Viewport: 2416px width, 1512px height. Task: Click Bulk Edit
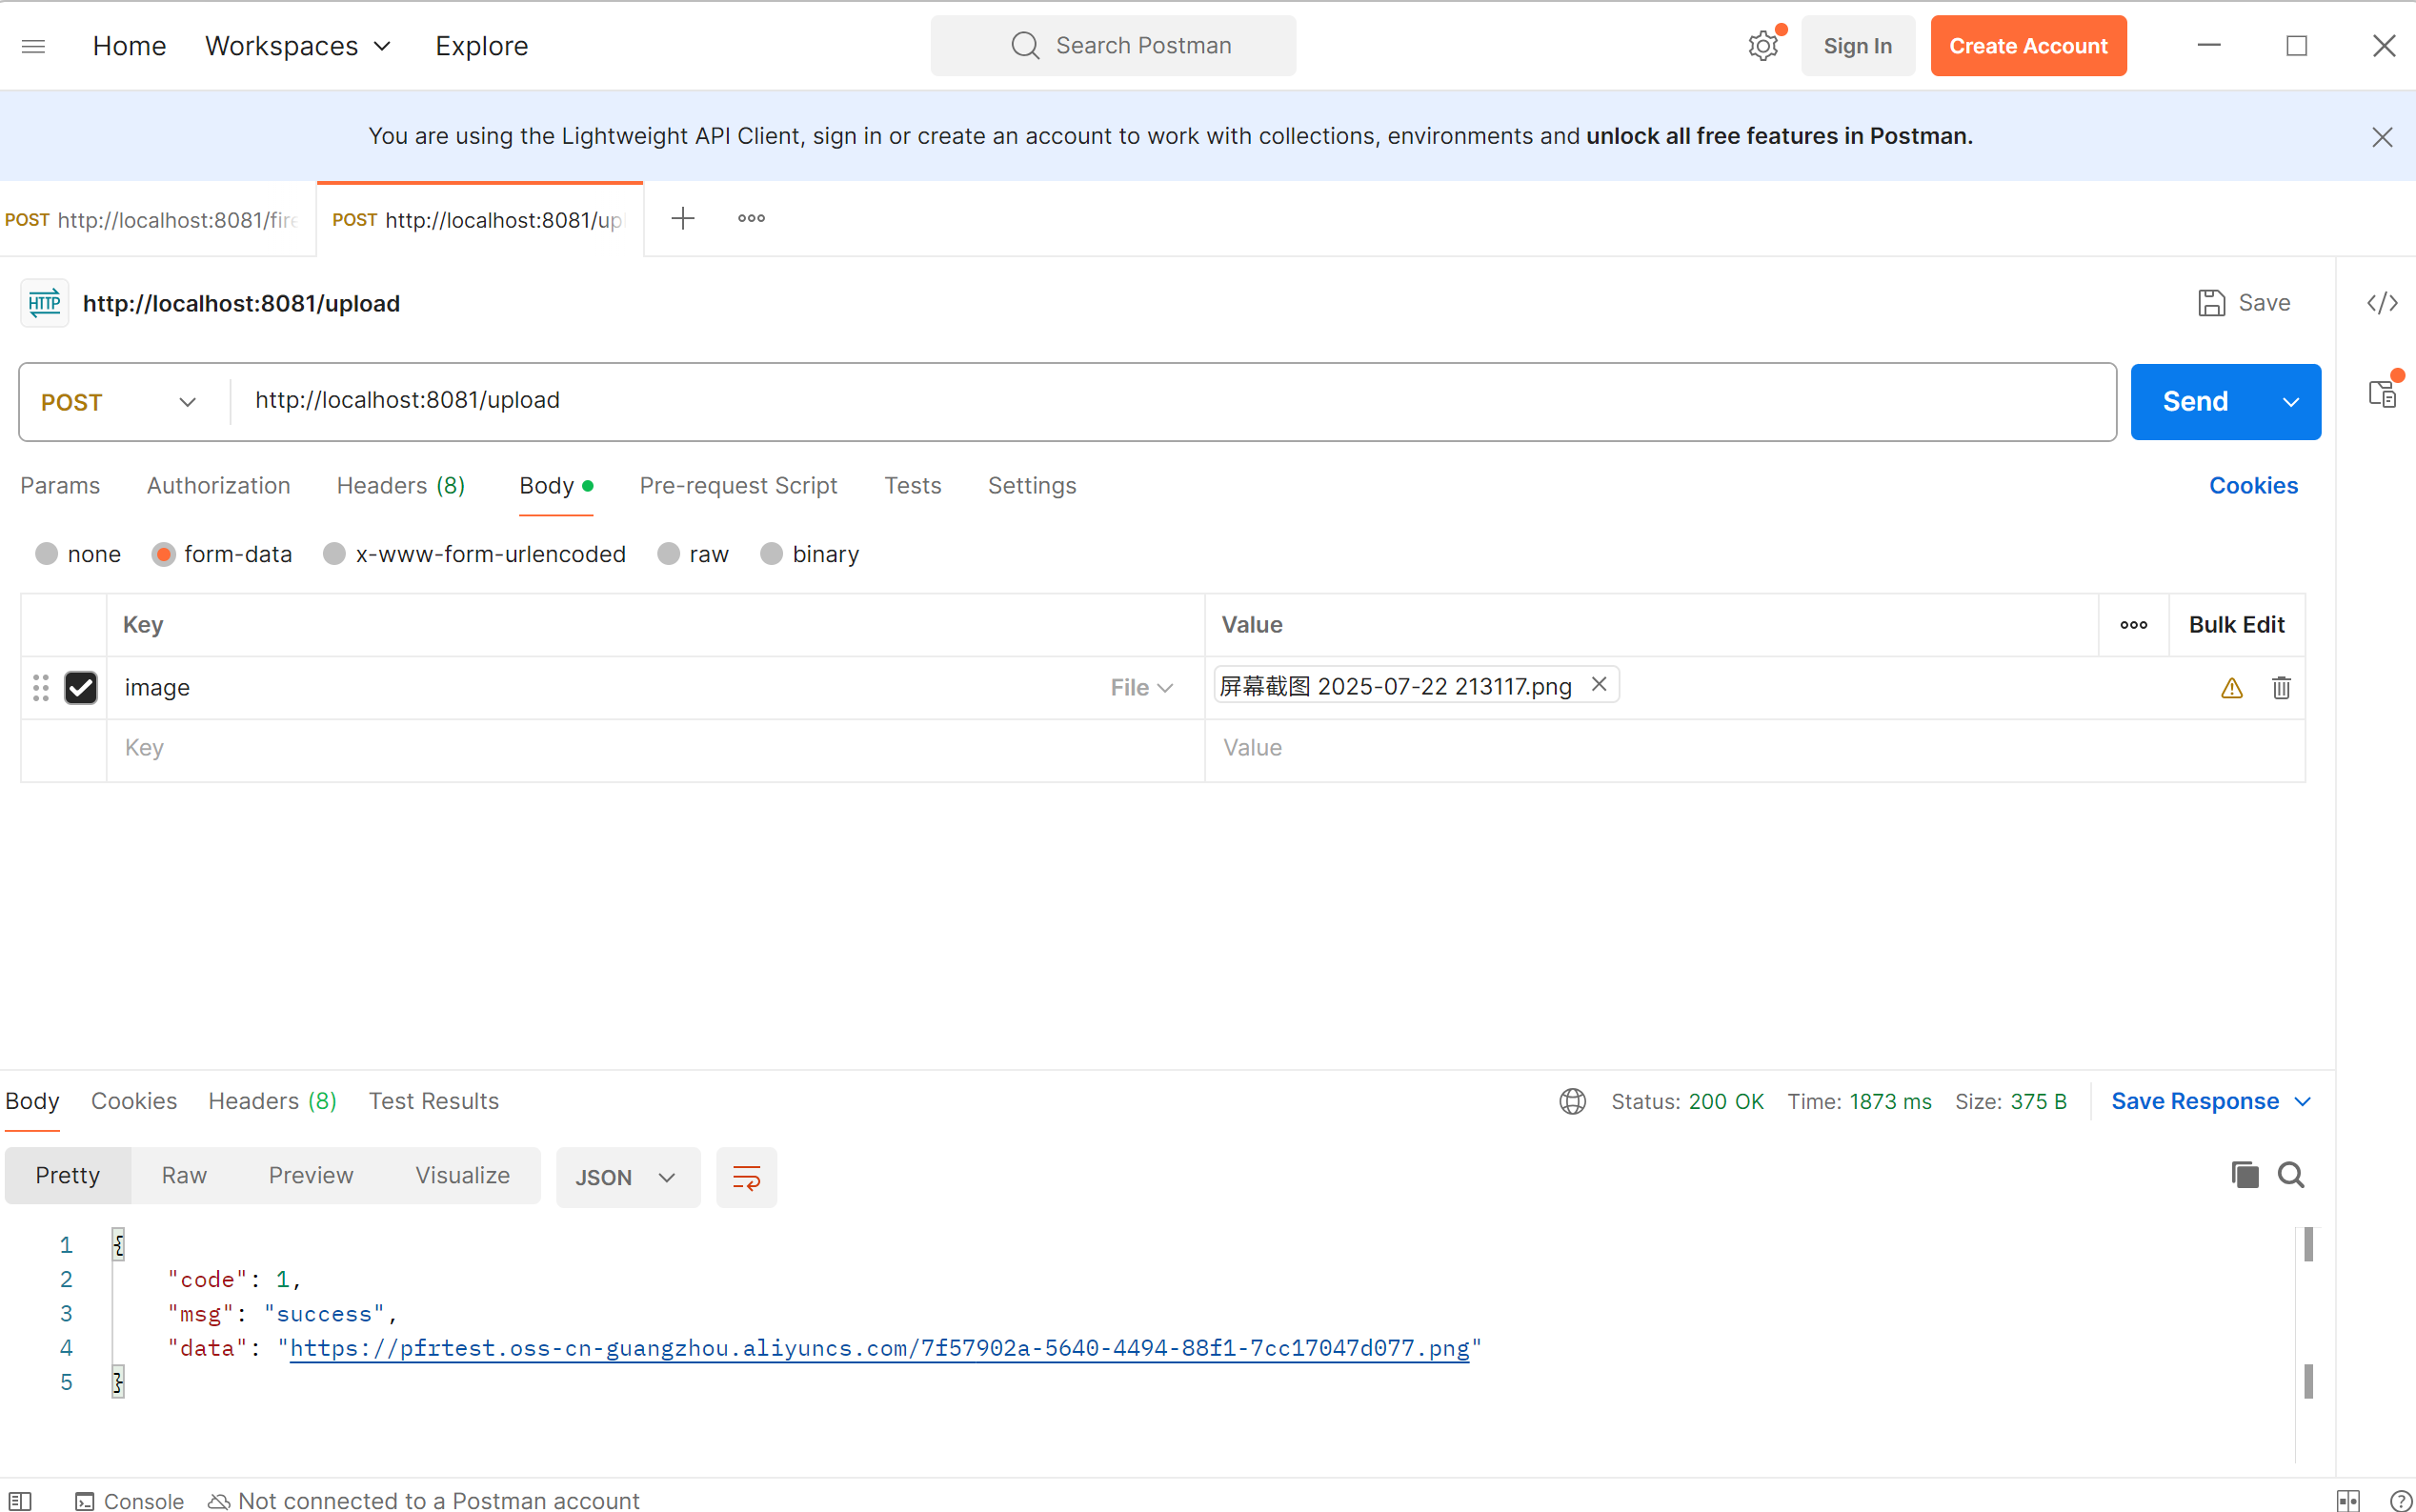click(x=2237, y=625)
